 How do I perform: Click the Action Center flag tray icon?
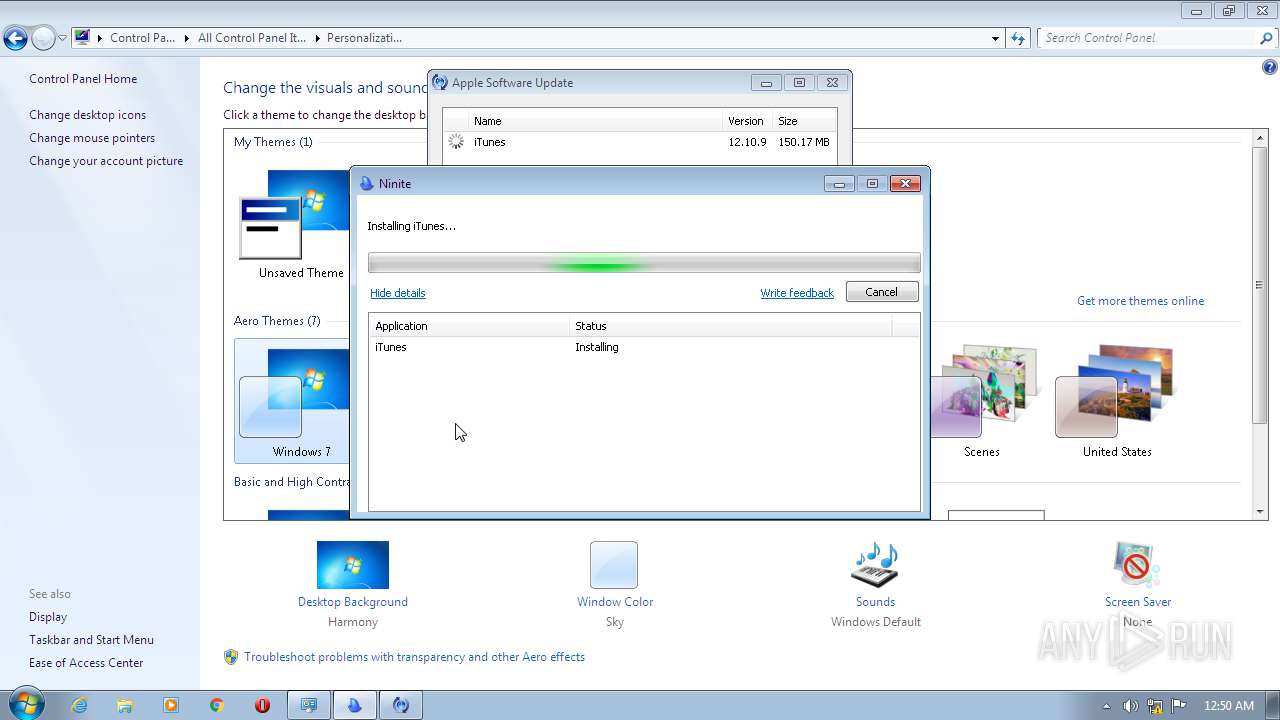tap(1179, 706)
